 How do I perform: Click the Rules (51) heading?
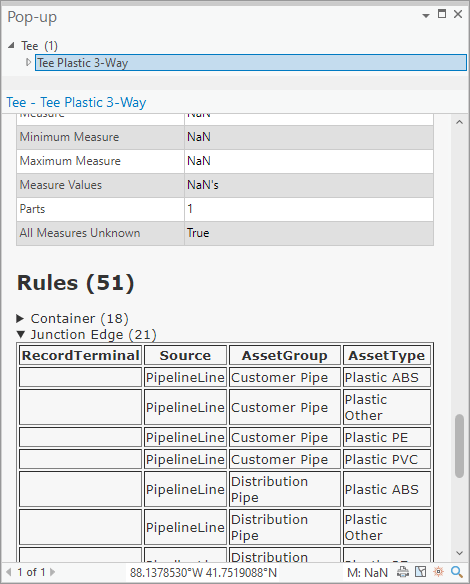pos(76,283)
